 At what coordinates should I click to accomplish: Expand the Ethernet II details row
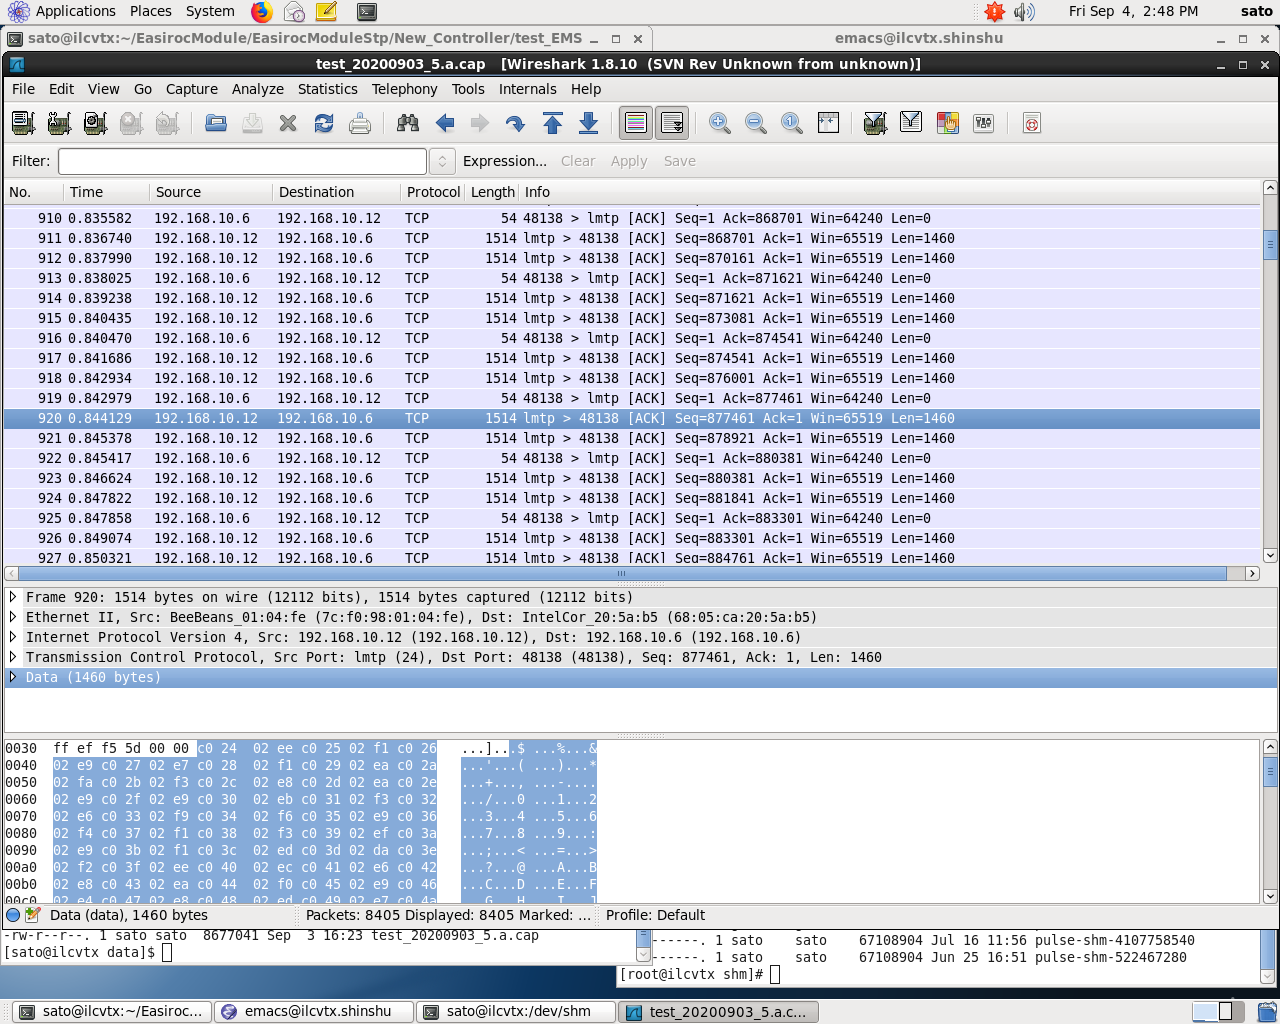[x=13, y=617]
